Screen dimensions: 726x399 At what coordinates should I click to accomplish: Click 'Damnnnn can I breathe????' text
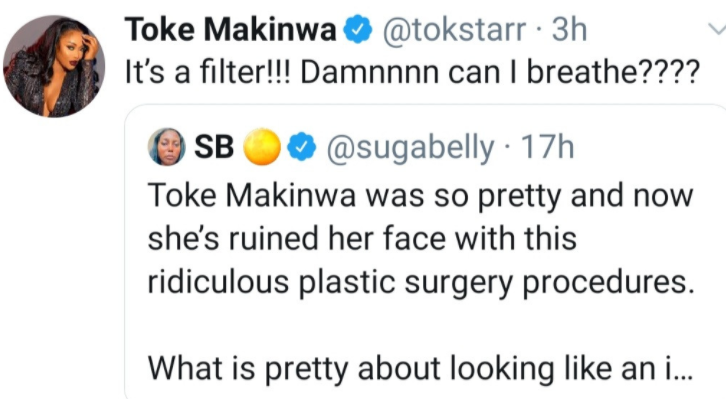[x=500, y=72]
